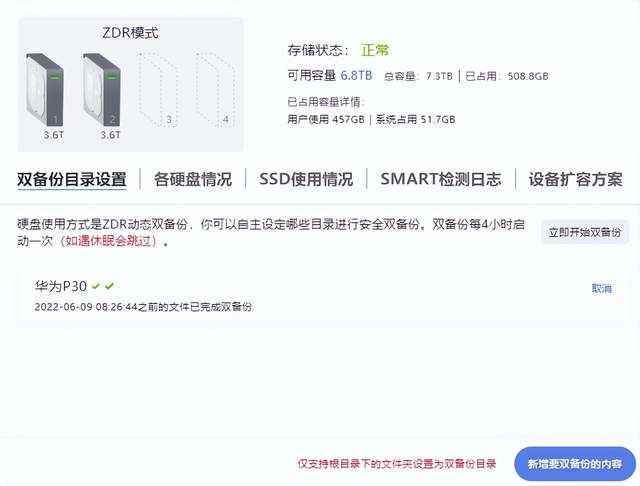Click first green checkmark beside 华为P30
The image size is (640, 486).
96,286
